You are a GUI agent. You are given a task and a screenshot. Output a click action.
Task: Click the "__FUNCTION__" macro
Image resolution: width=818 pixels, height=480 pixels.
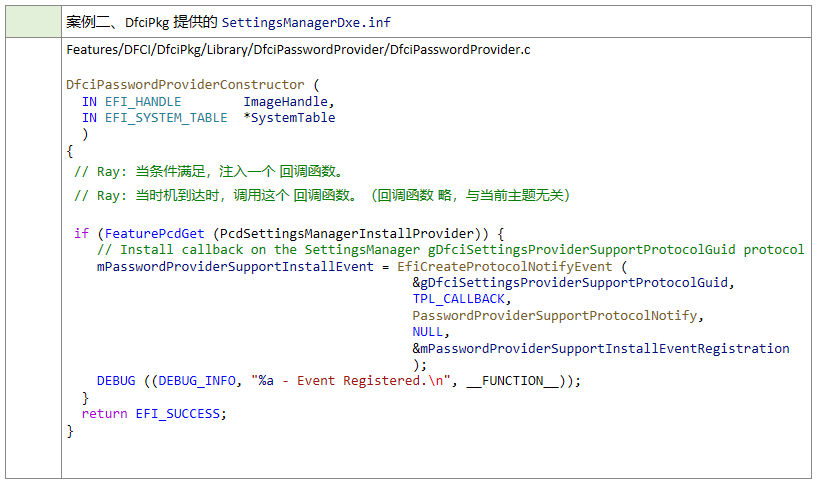pyautogui.click(x=513, y=381)
